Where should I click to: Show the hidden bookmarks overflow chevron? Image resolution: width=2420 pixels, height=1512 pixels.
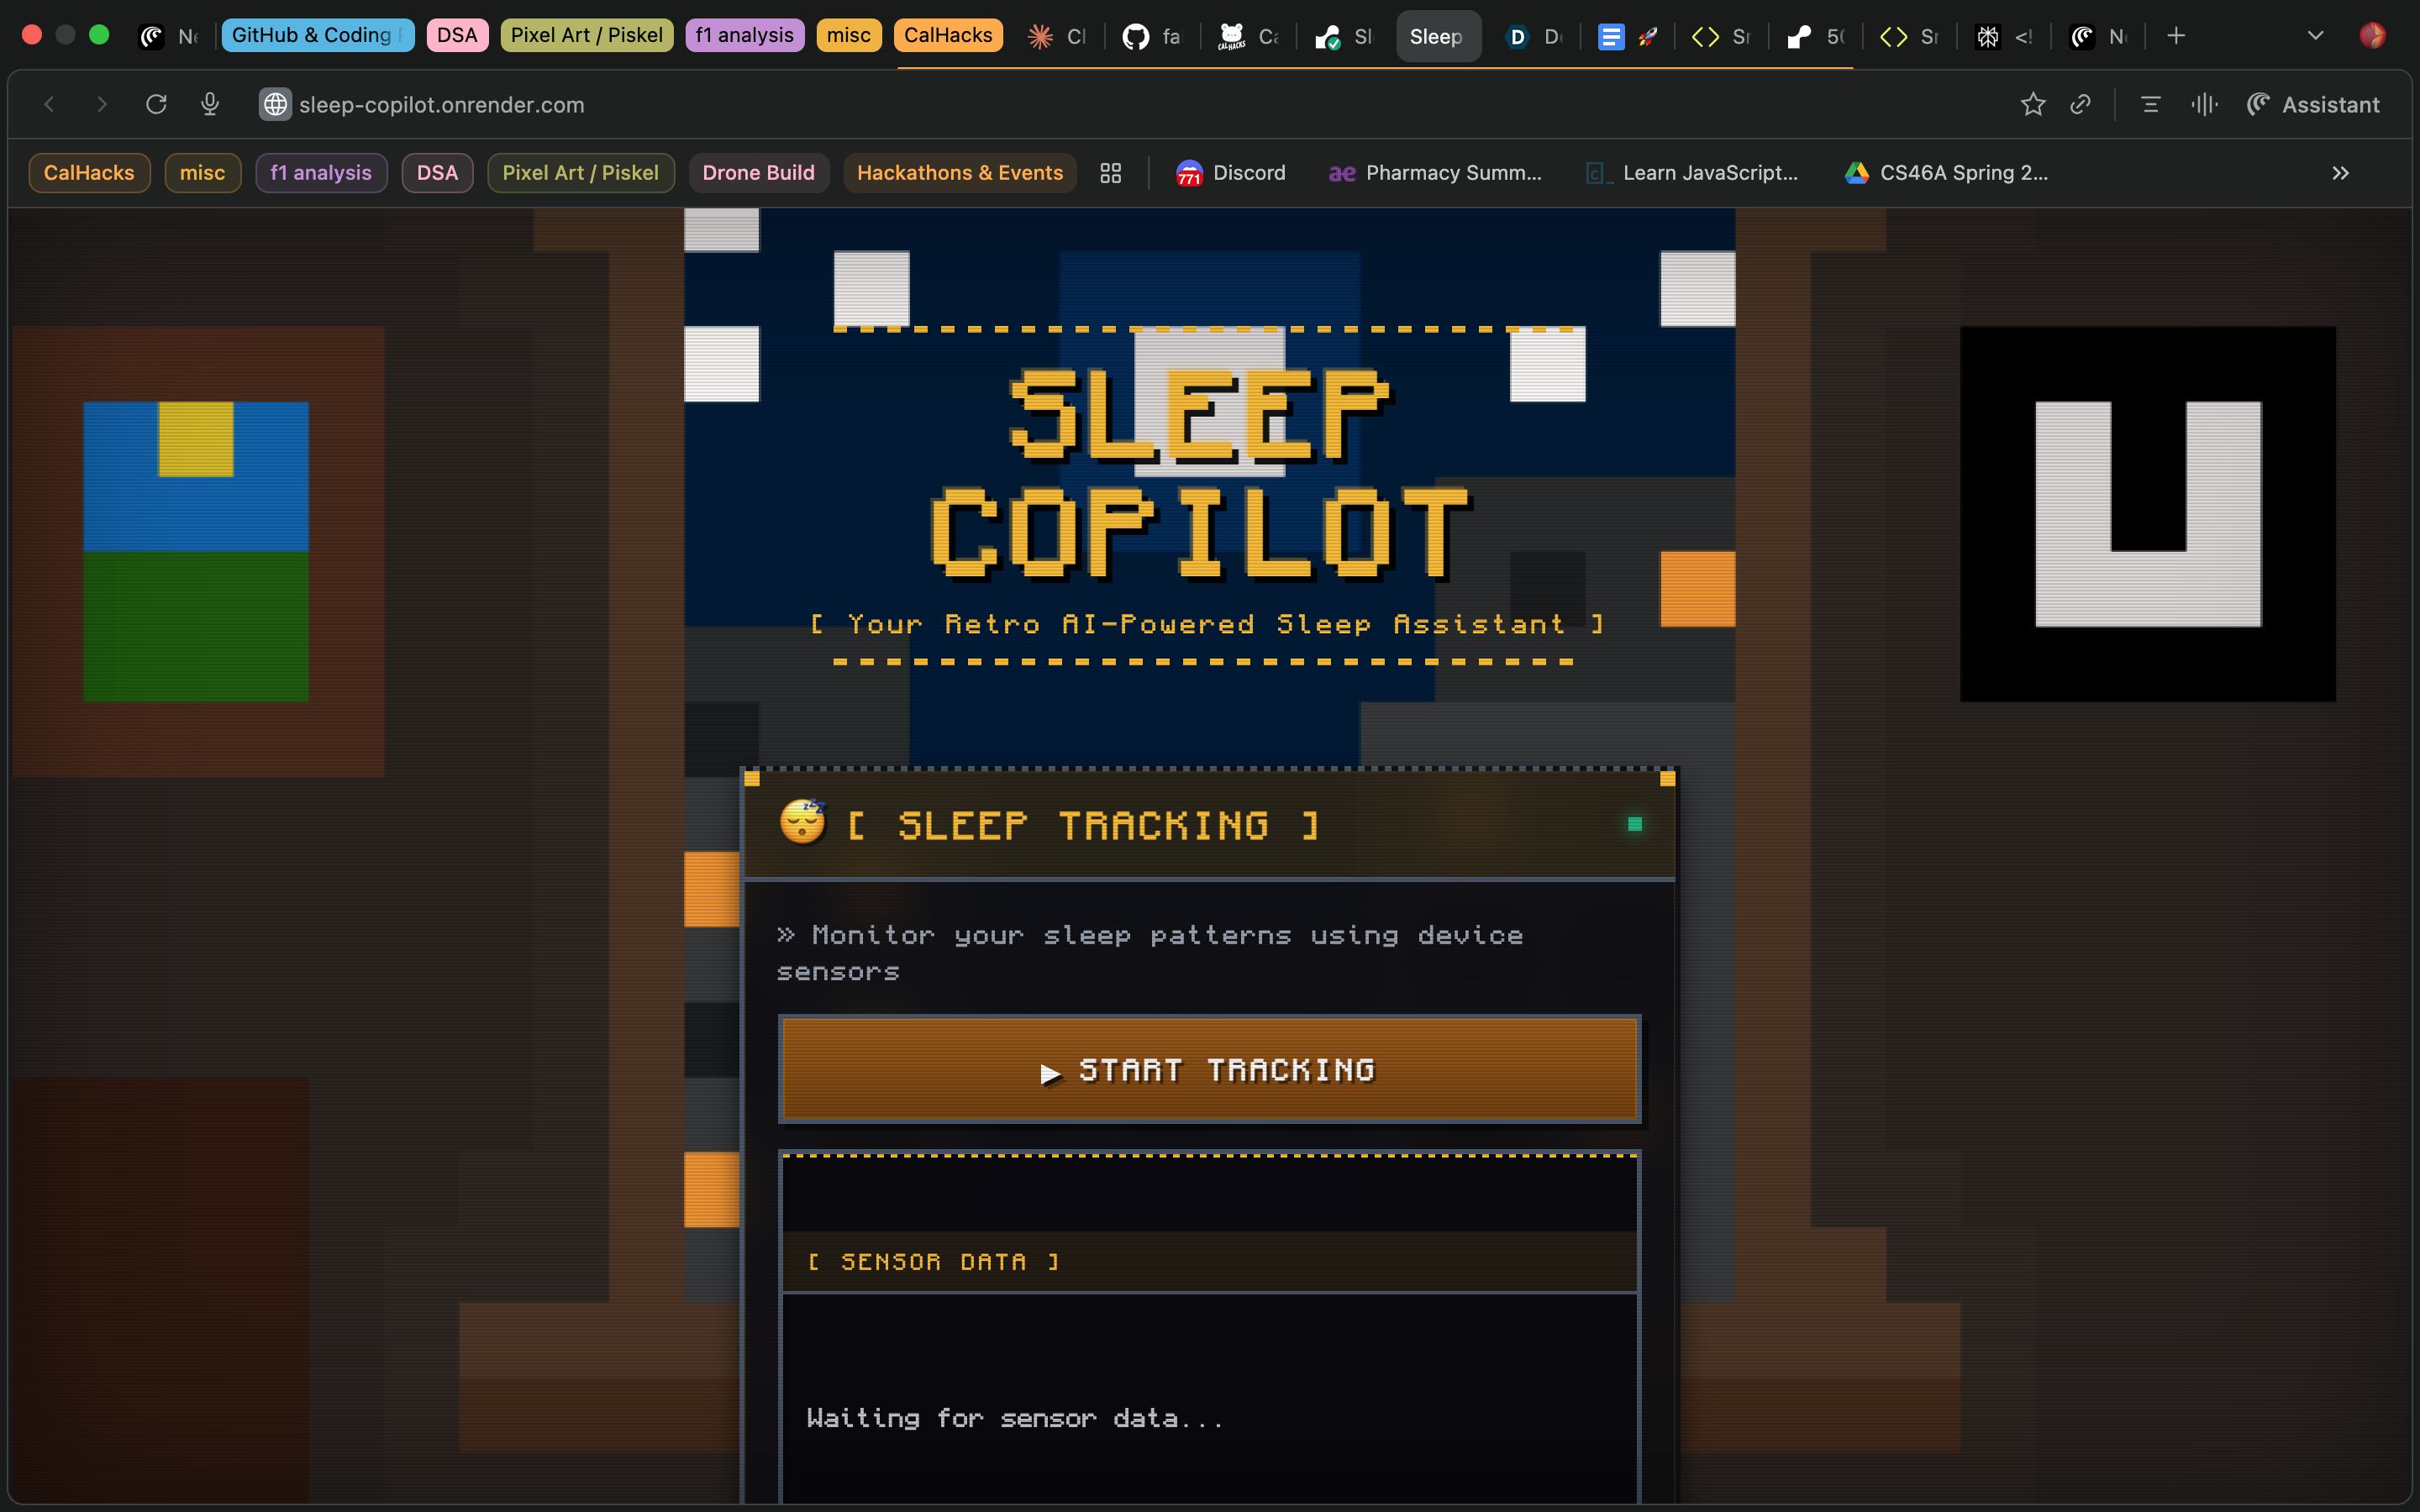pos(2340,173)
